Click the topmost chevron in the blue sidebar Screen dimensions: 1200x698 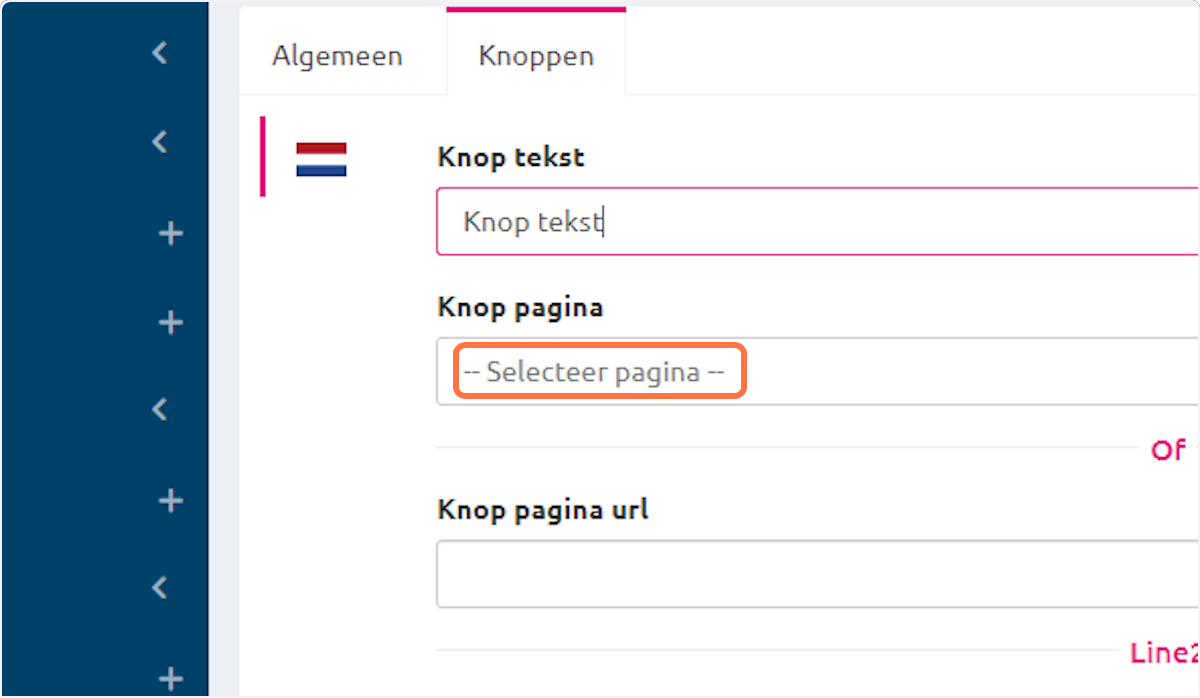[160, 53]
